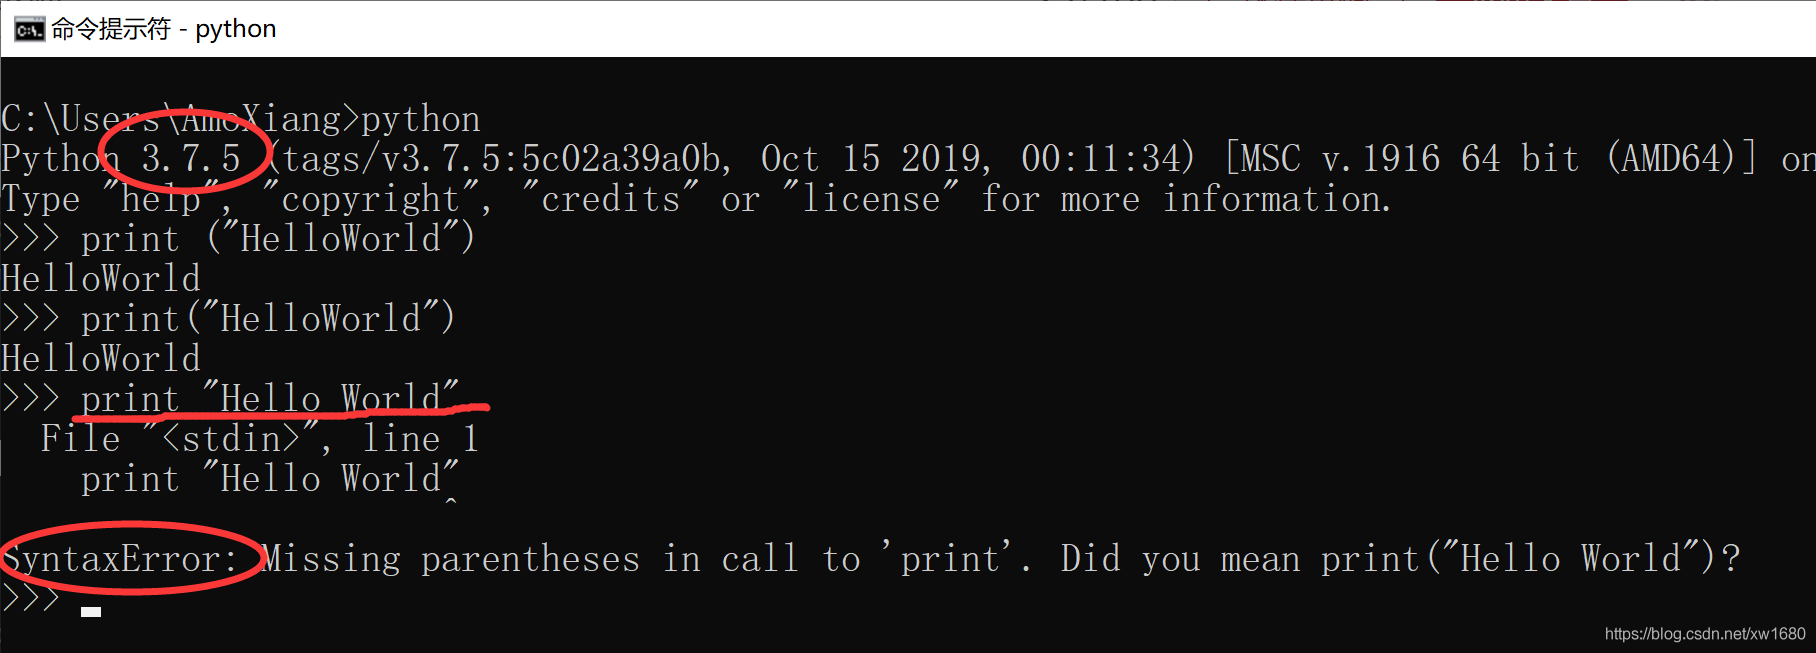Click the suggestion print("Hello World")?
Screen dimensions: 1816x653
(x=1530, y=558)
